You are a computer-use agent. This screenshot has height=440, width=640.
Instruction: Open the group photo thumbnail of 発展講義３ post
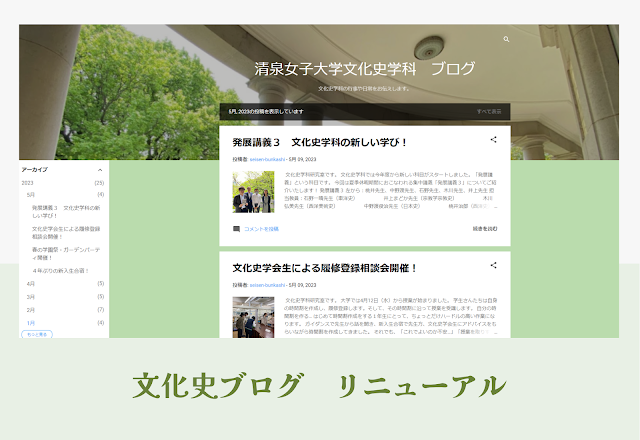click(x=253, y=192)
